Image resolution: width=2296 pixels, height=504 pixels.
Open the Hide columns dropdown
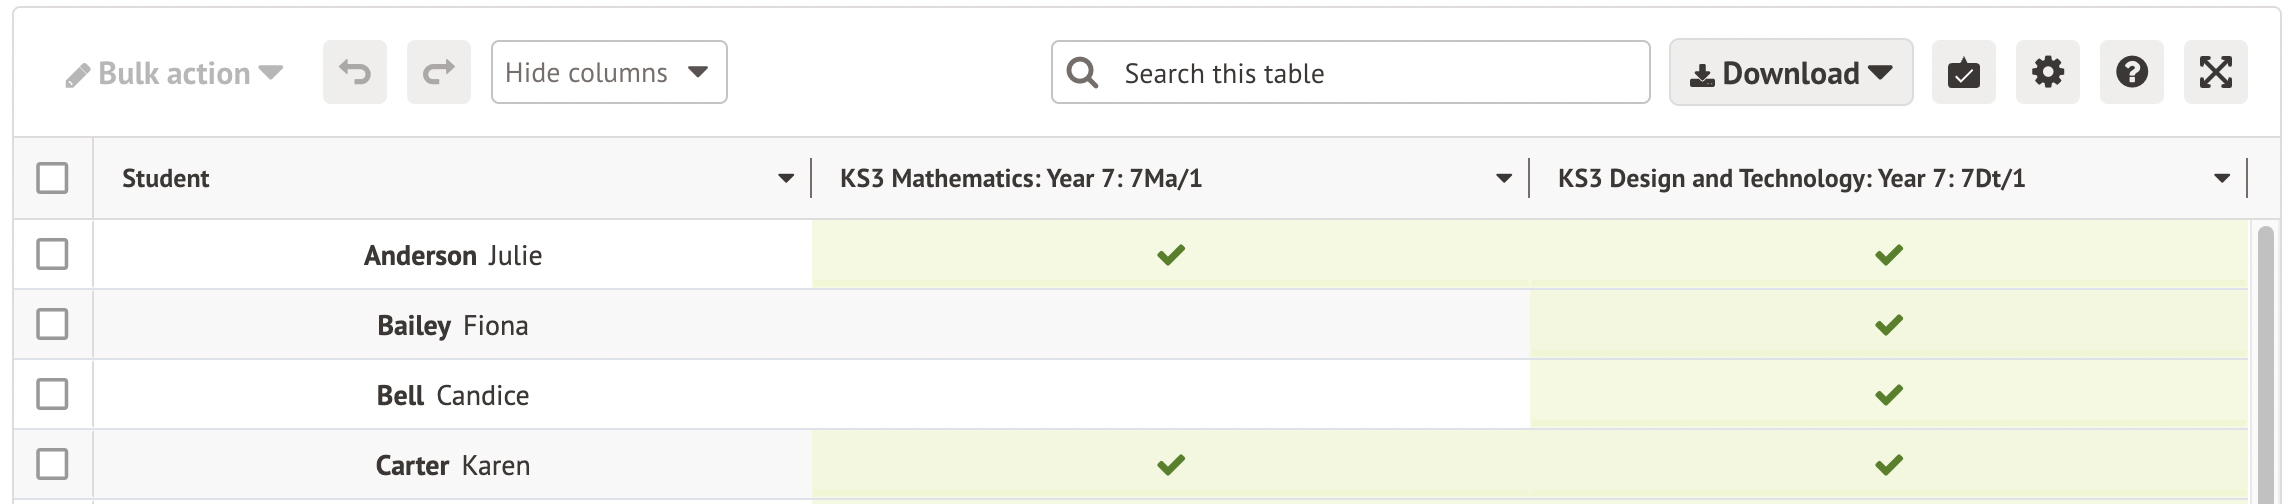click(608, 72)
